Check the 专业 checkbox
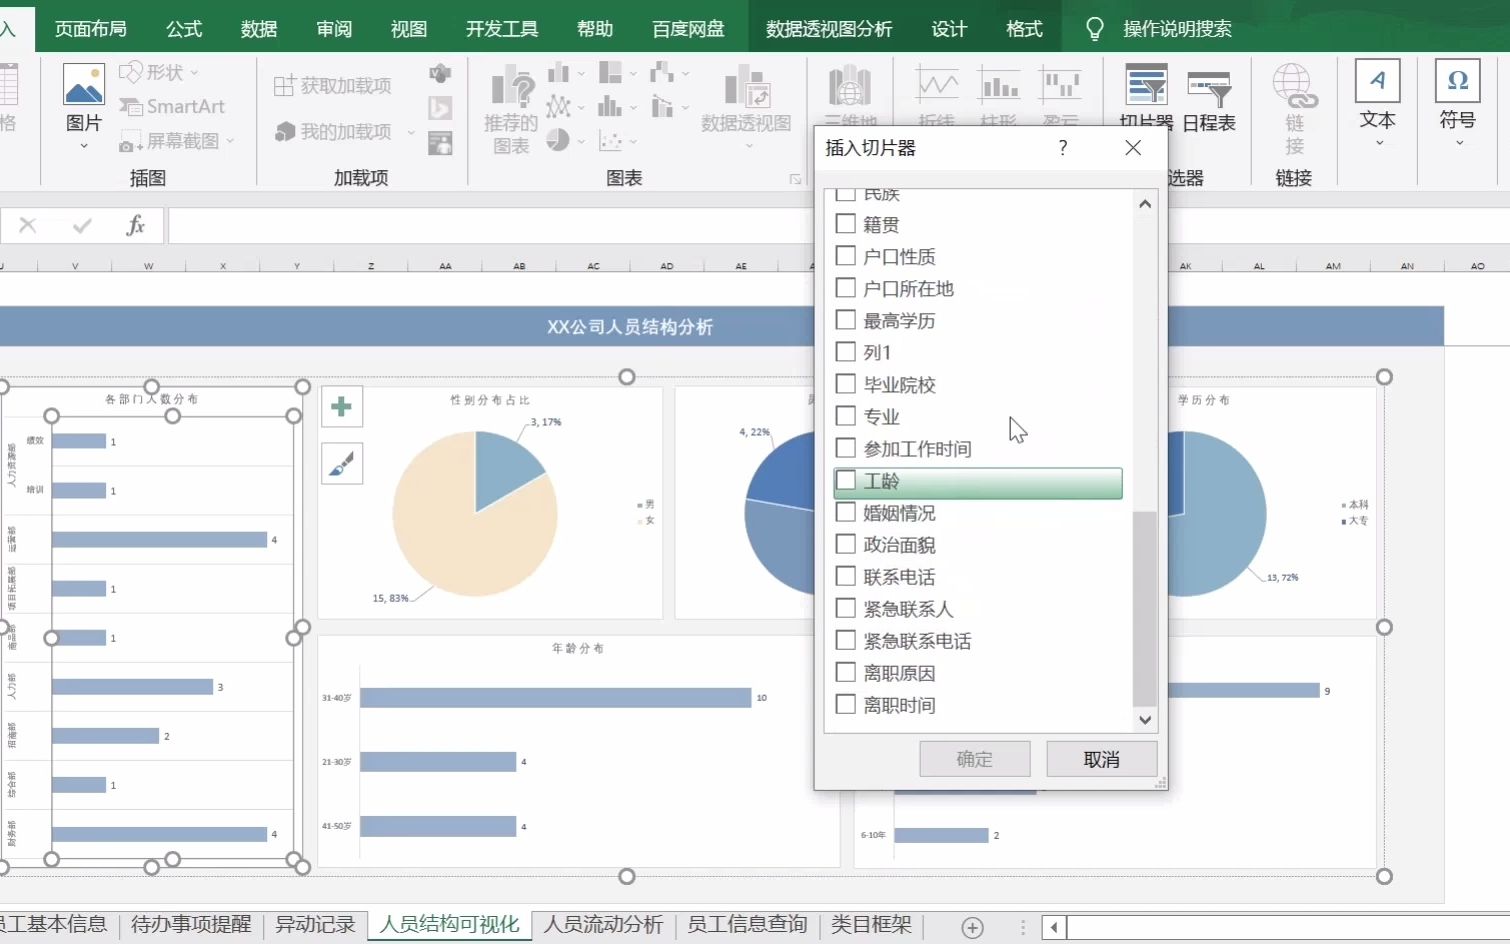 coord(845,416)
